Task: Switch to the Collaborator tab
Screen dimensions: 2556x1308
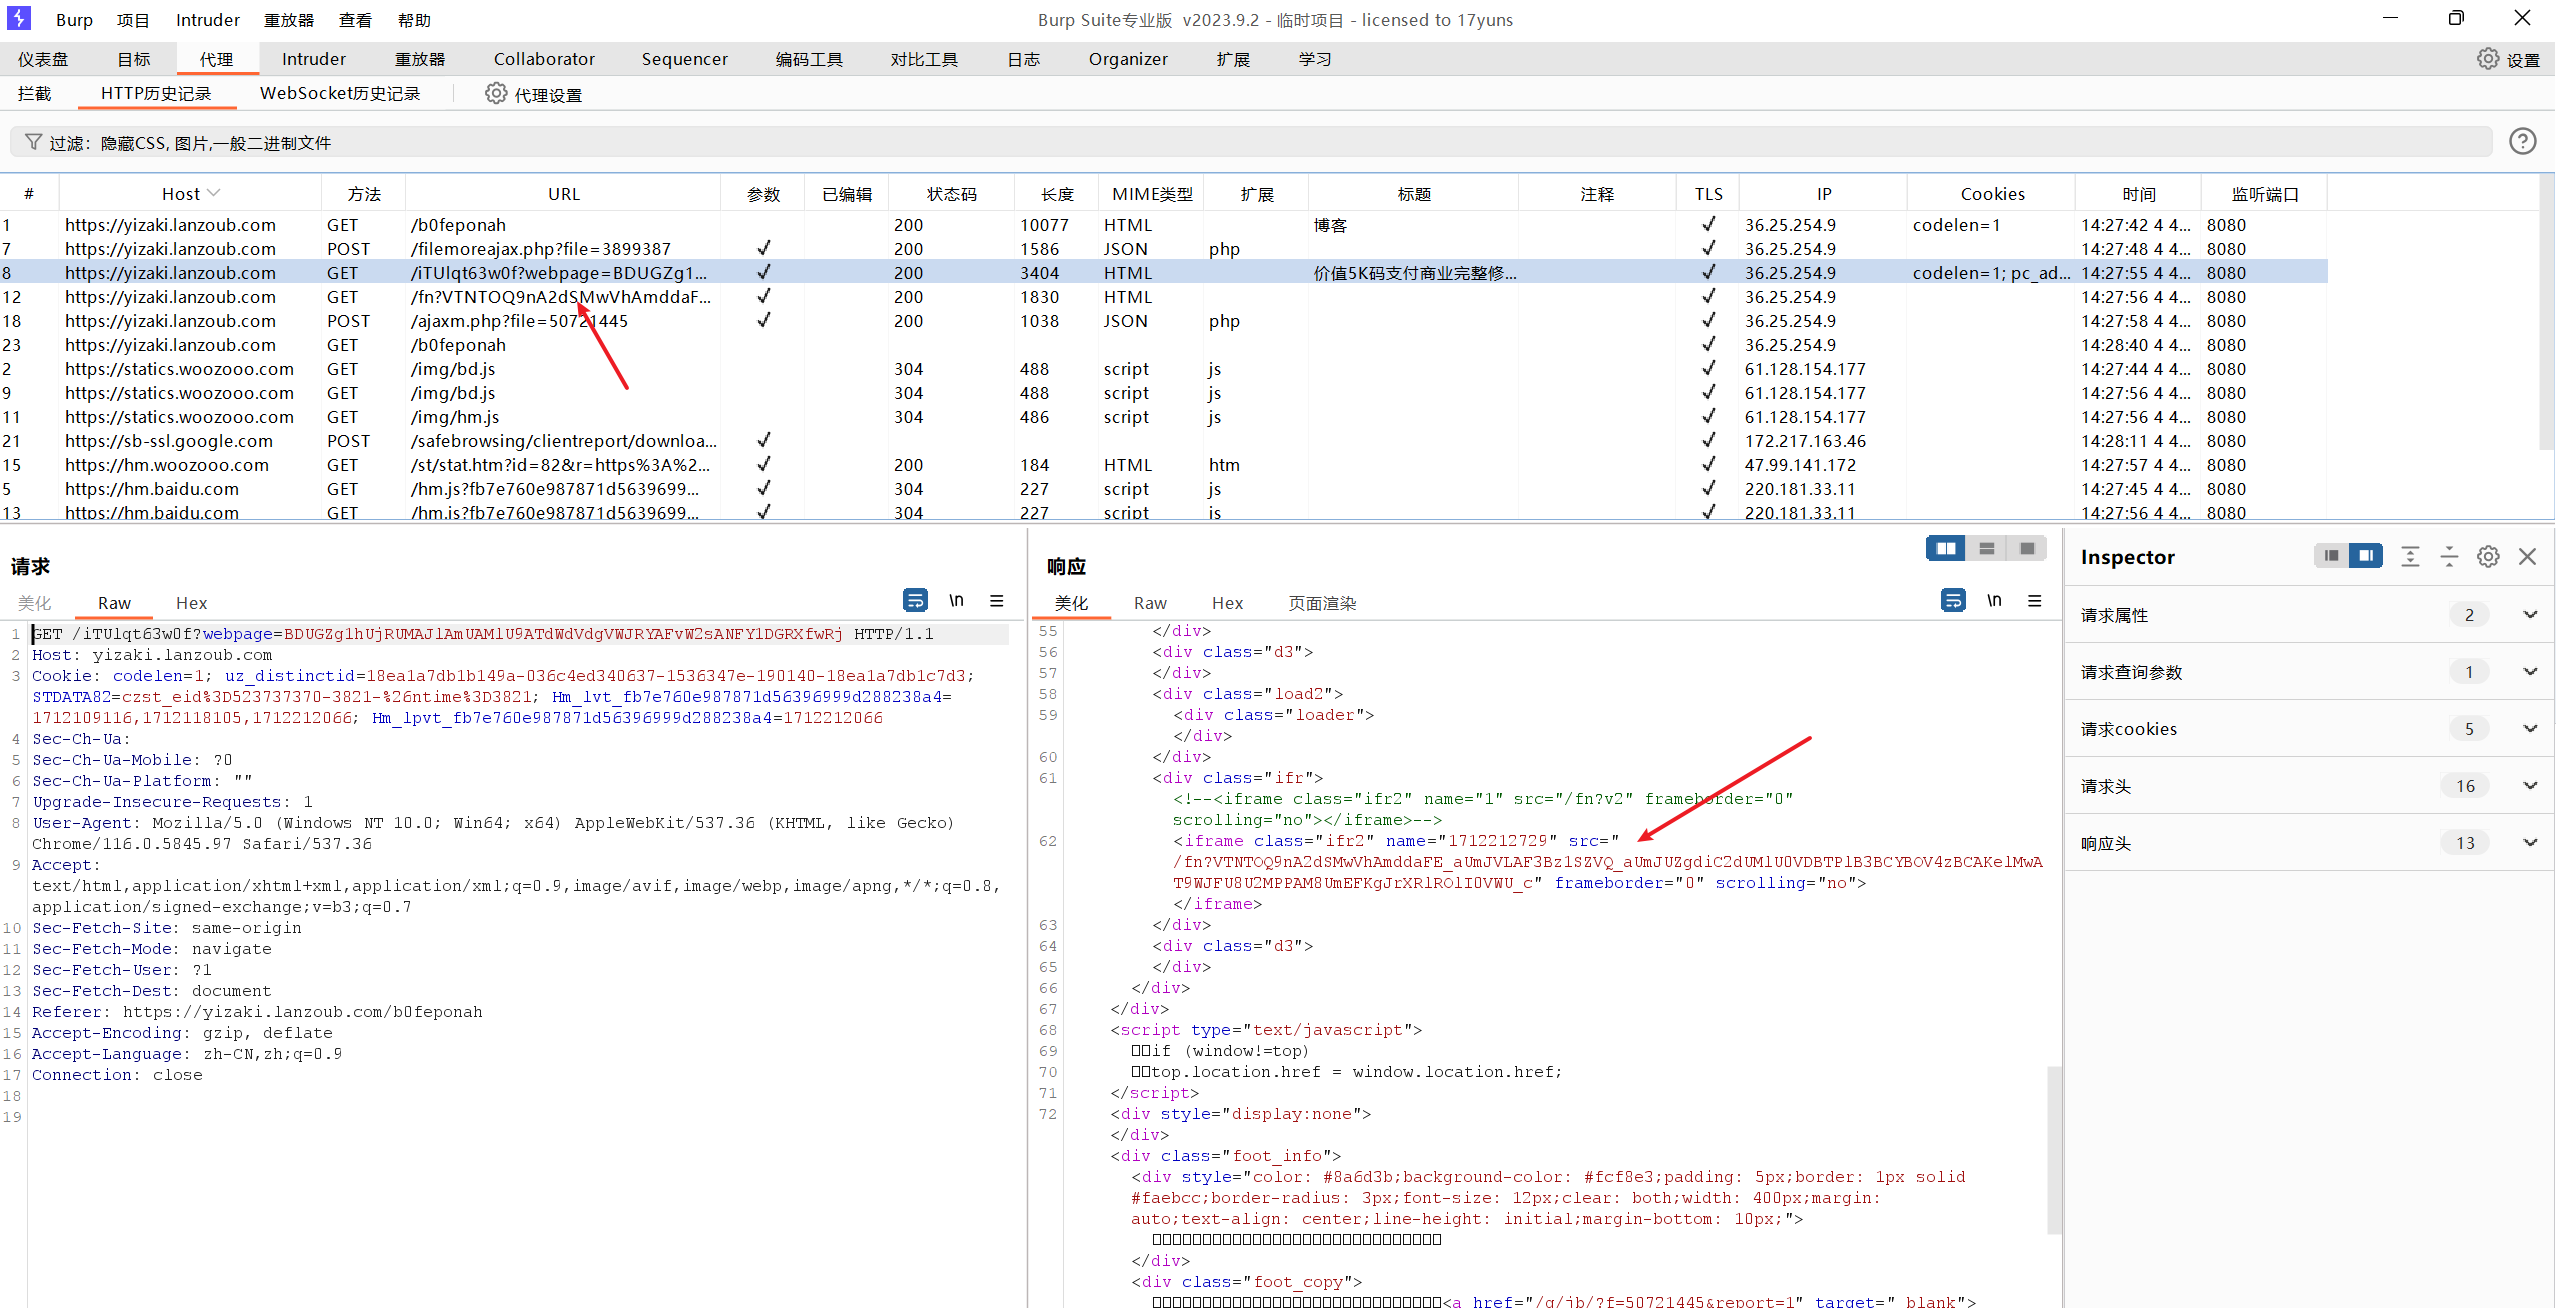Action: tap(544, 59)
